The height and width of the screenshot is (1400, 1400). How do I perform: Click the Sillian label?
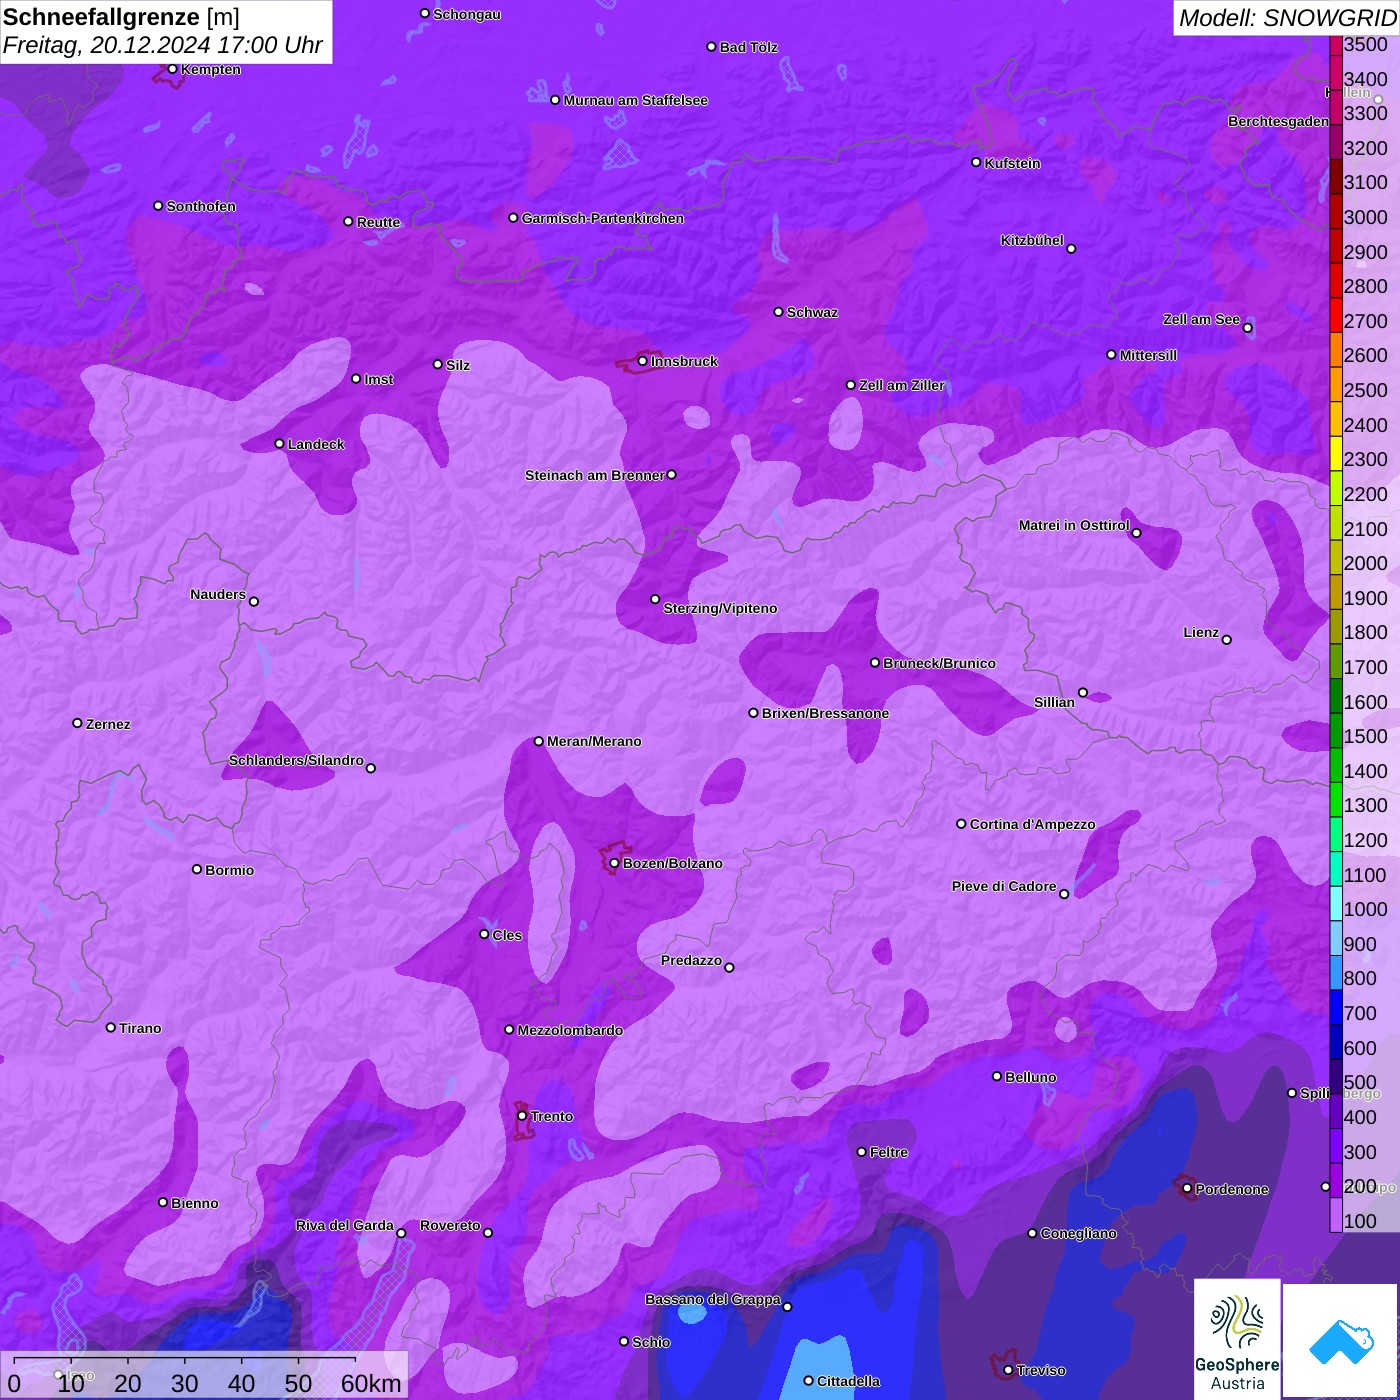click(1054, 702)
